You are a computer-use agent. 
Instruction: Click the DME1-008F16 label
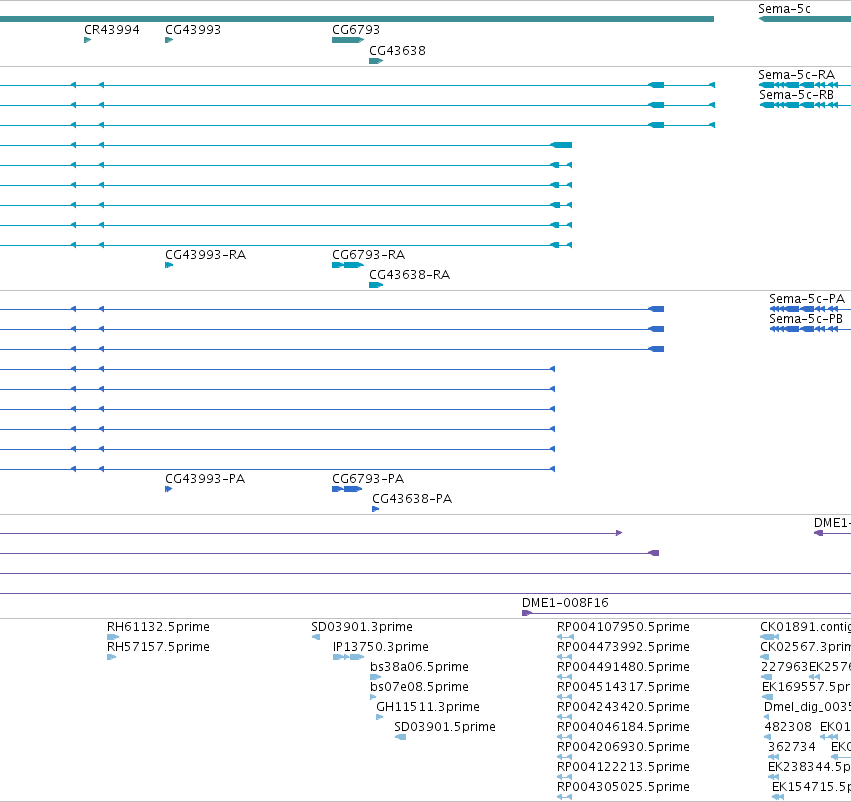[x=565, y=603]
